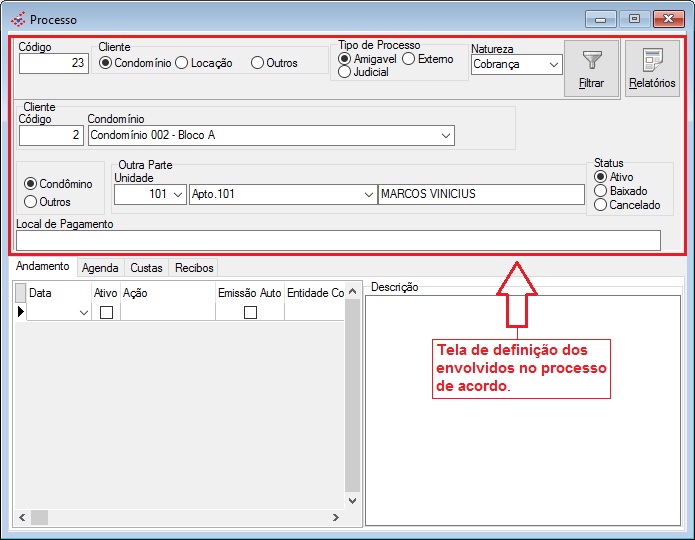This screenshot has width=695, height=540.
Task: Click the scroll down arrow of grid
Action: click(352, 500)
